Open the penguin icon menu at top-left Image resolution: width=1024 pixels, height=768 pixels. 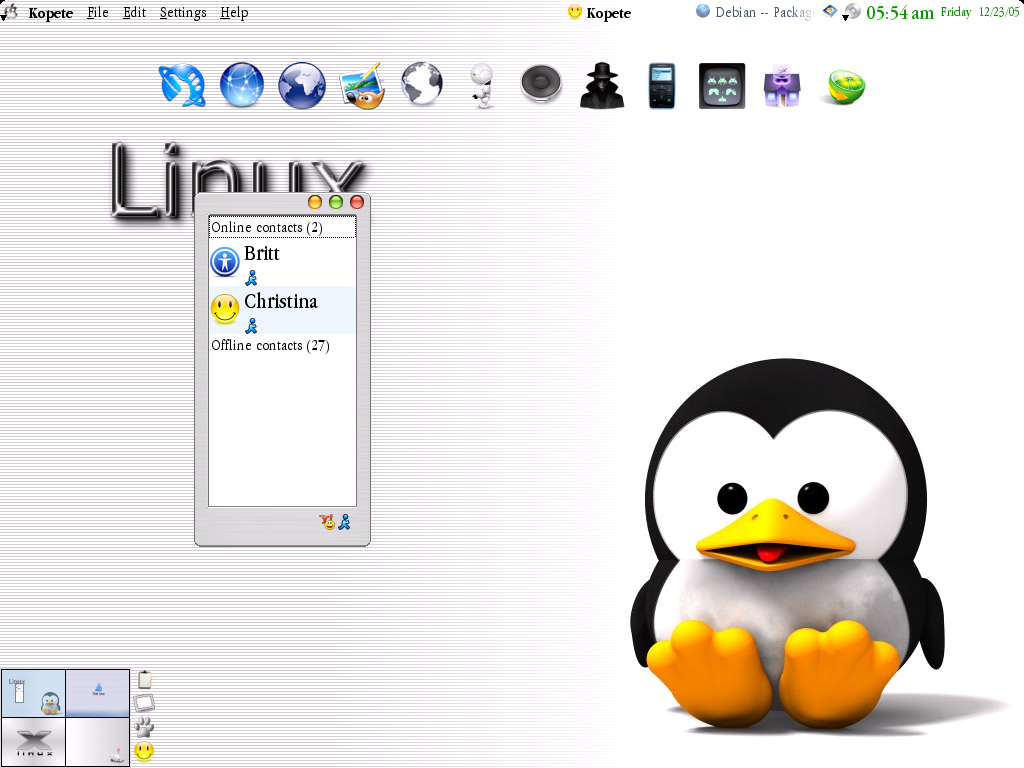[9, 11]
